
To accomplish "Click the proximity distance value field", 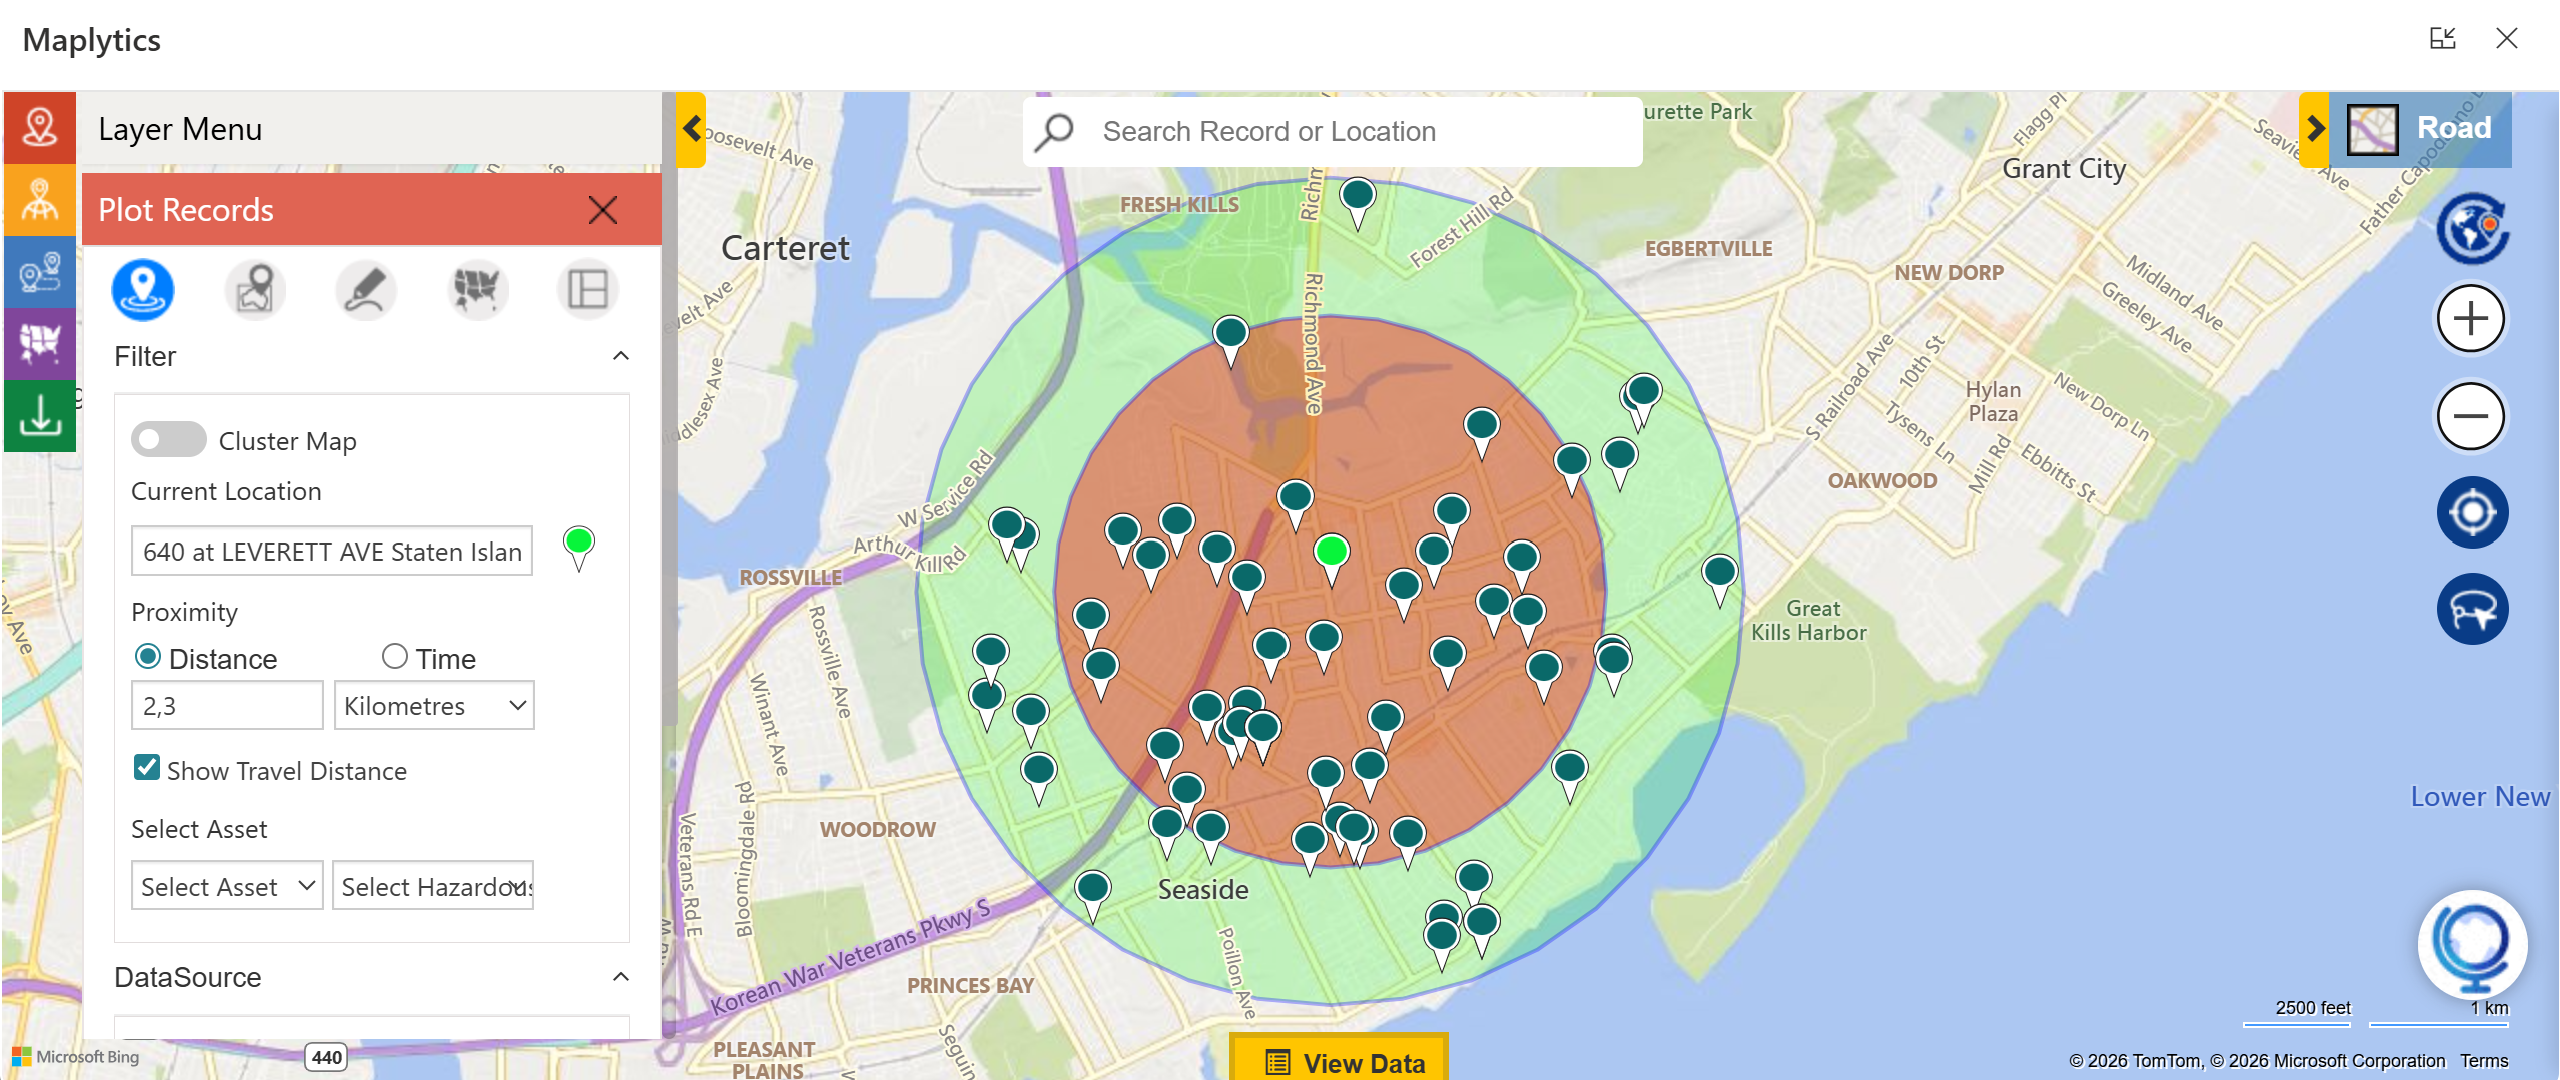I will (x=227, y=706).
